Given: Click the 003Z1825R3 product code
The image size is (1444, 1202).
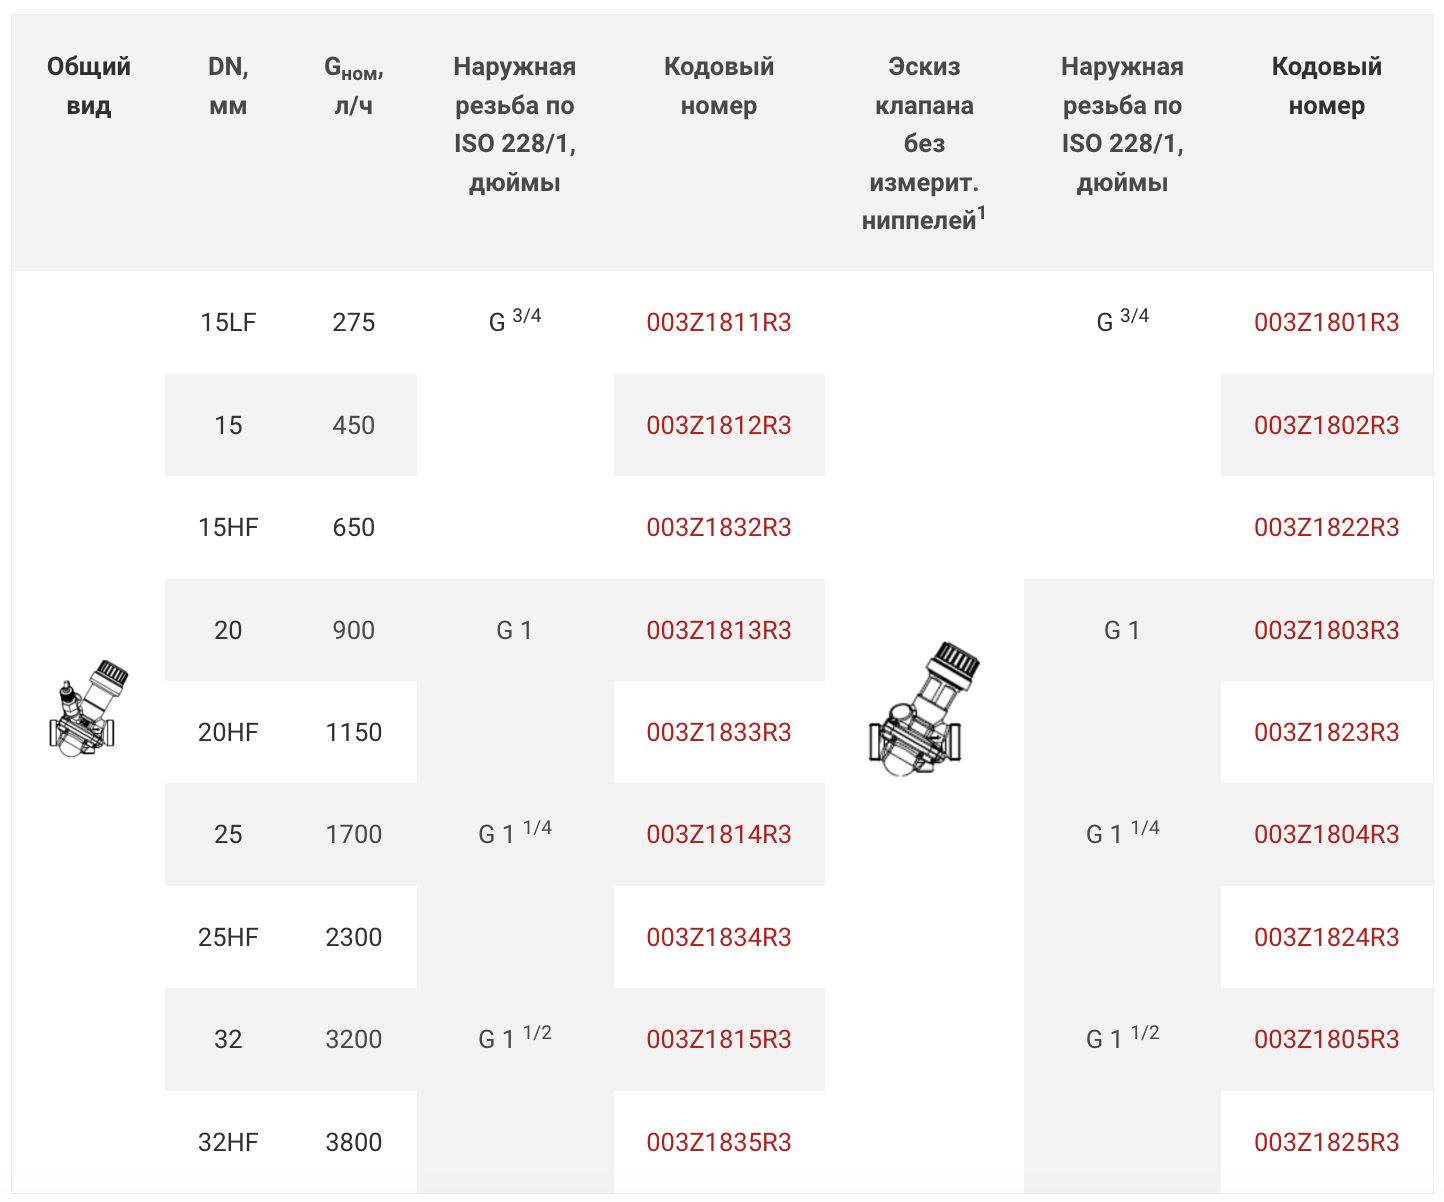Looking at the screenshot, I should point(1327,1143).
